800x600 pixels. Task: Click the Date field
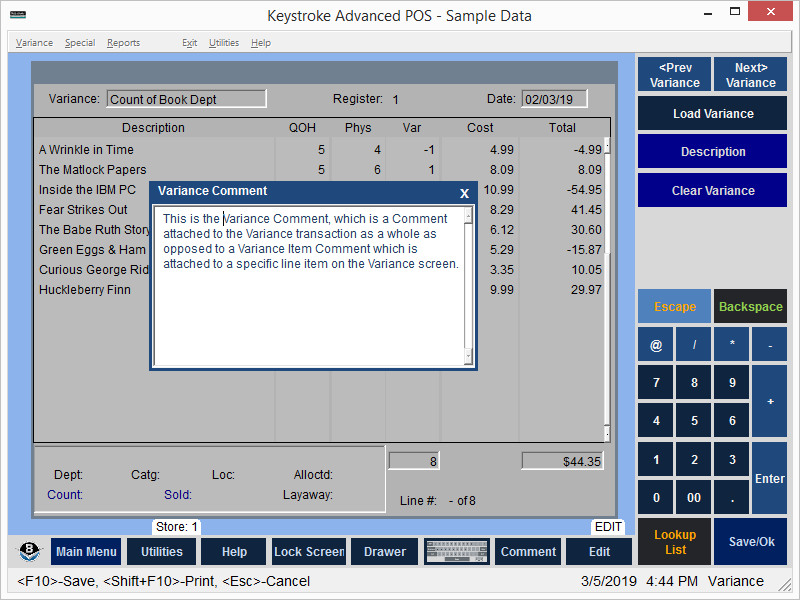554,99
